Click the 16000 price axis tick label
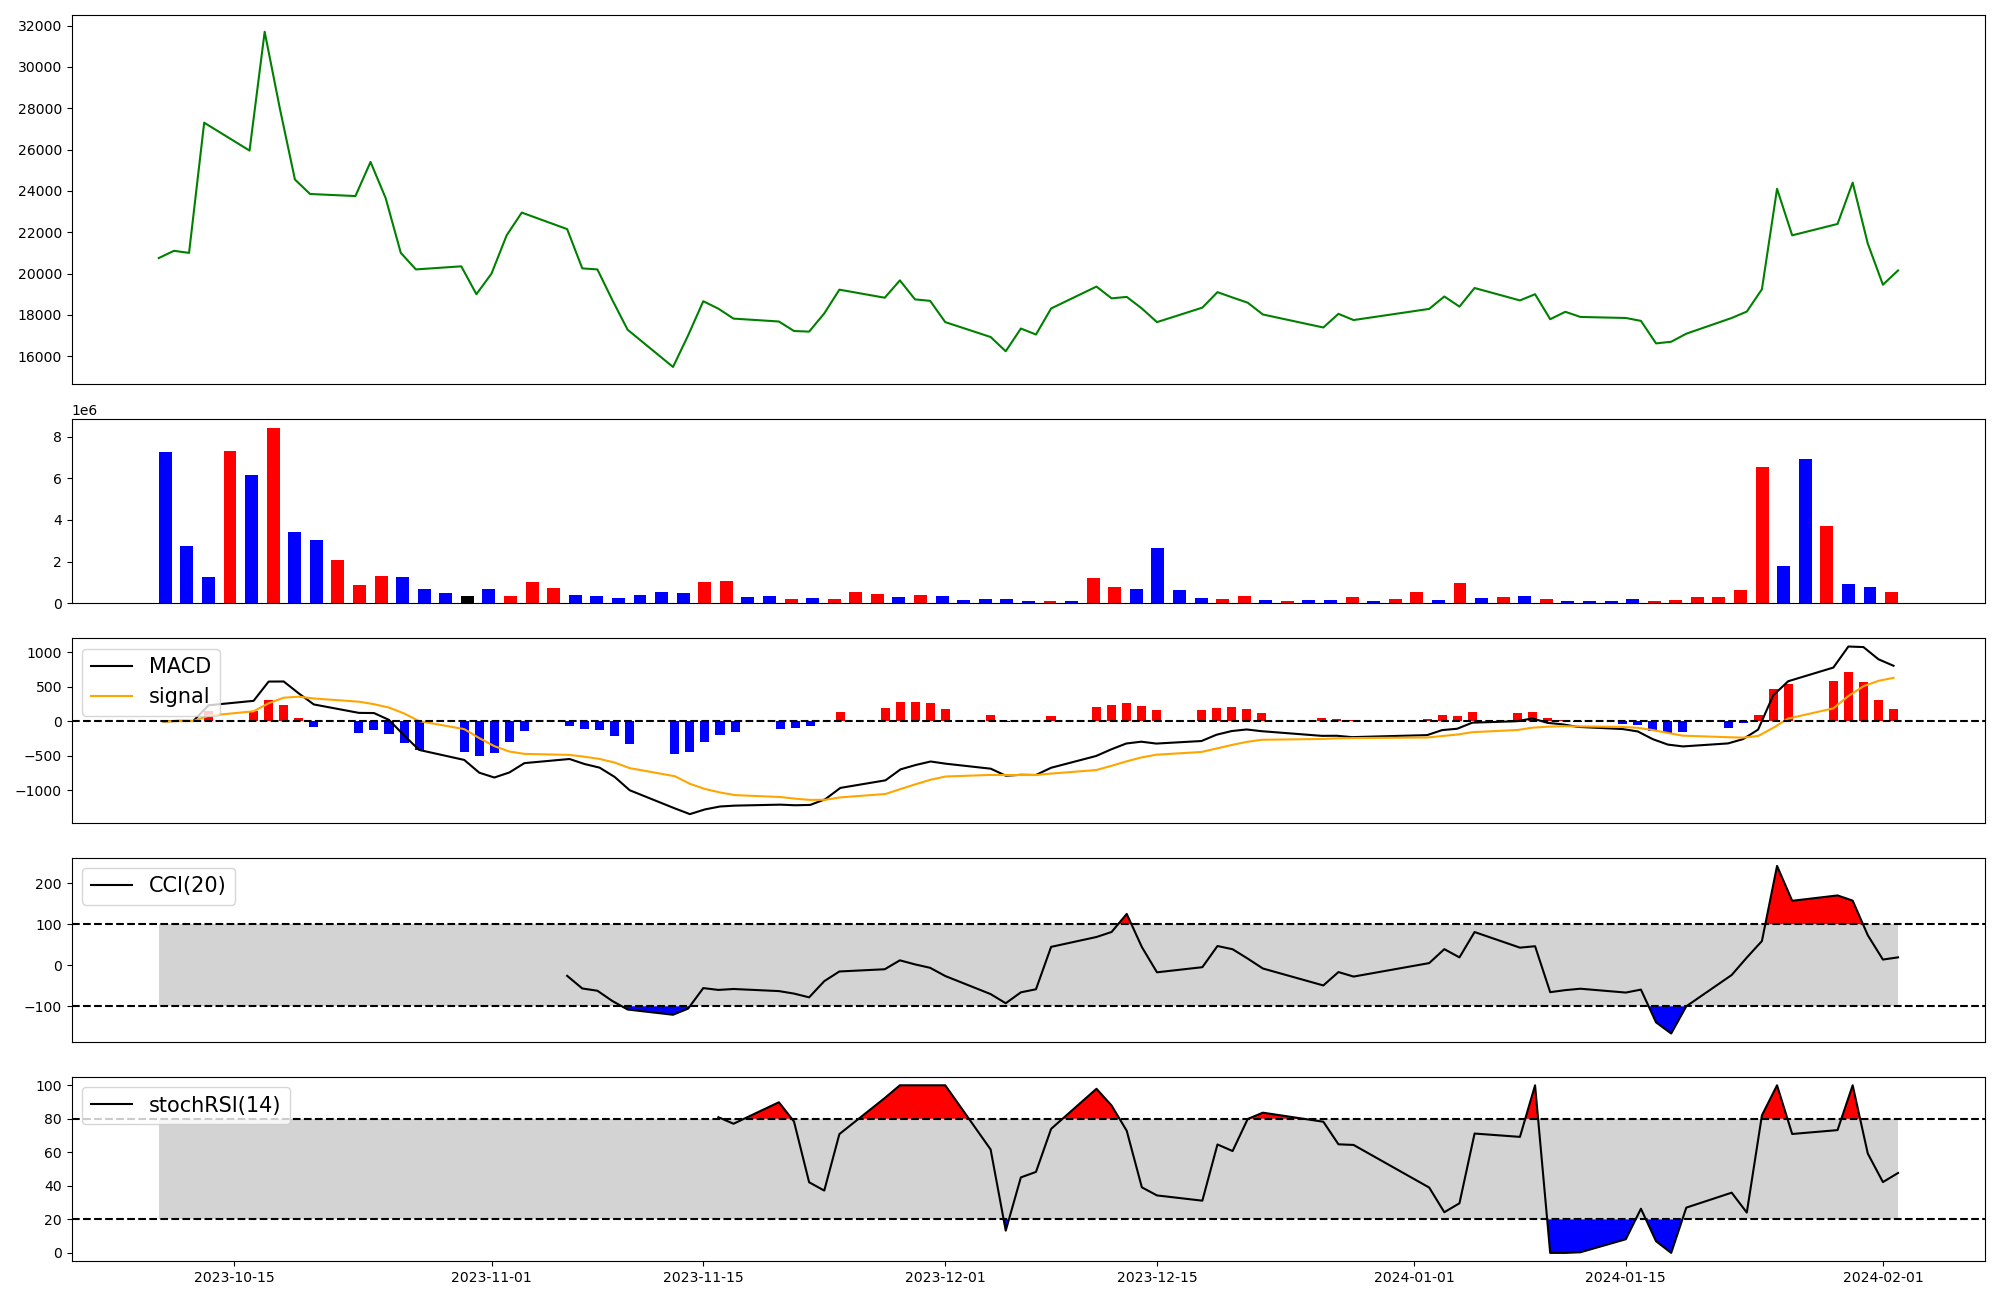The image size is (2000, 1300). click(x=40, y=357)
